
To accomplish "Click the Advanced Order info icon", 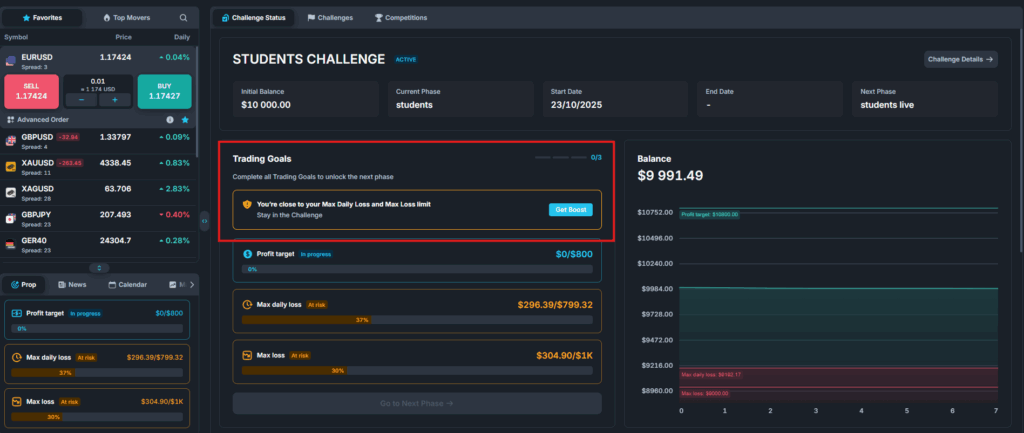I will 169,120.
